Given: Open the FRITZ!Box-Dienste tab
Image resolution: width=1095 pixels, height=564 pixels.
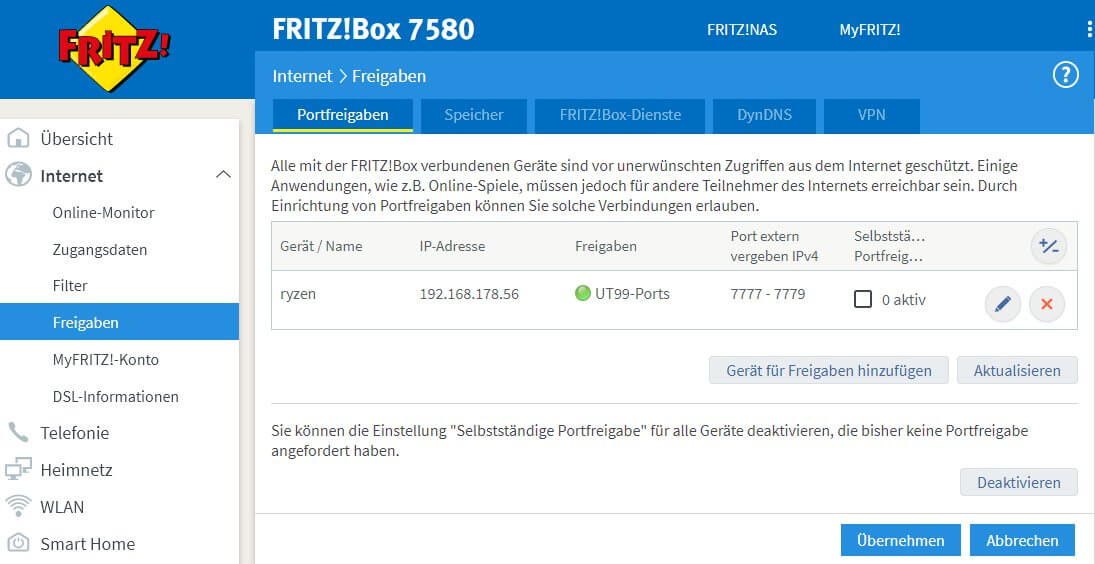Looking at the screenshot, I should tap(620, 115).
